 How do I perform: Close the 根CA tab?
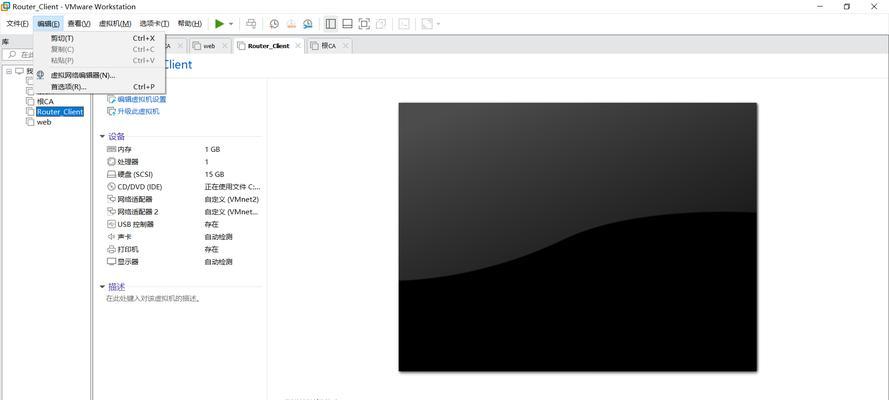[x=345, y=46]
